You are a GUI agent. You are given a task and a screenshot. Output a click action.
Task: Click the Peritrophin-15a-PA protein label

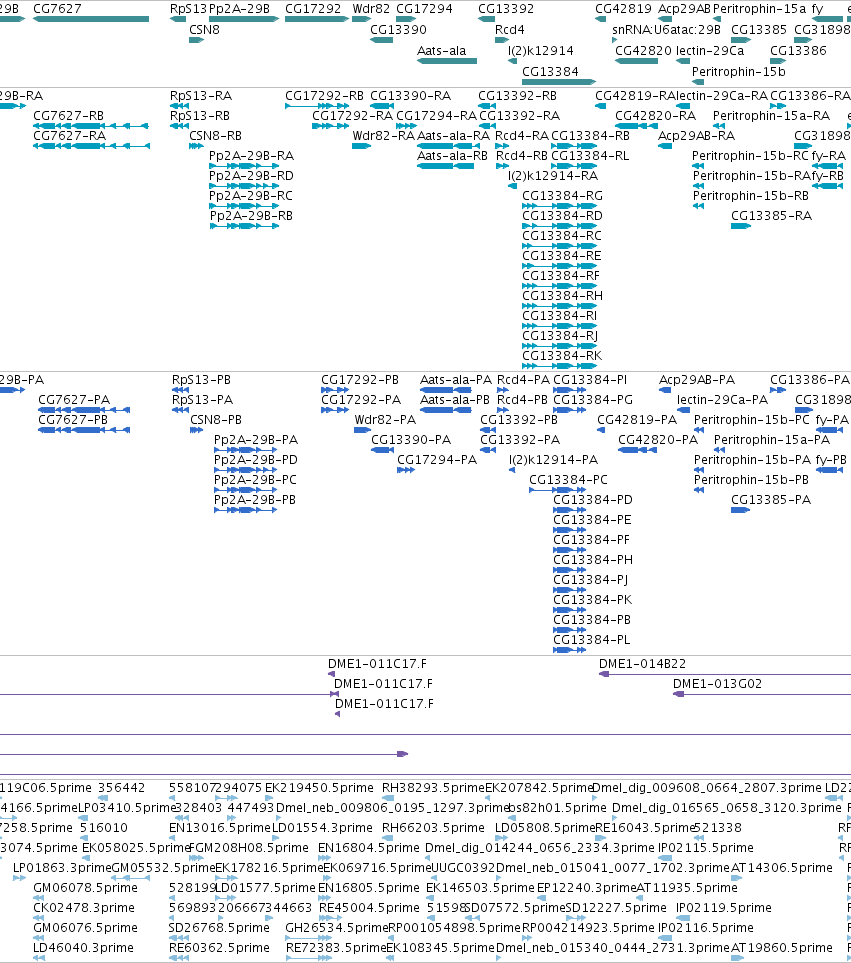tap(772, 440)
